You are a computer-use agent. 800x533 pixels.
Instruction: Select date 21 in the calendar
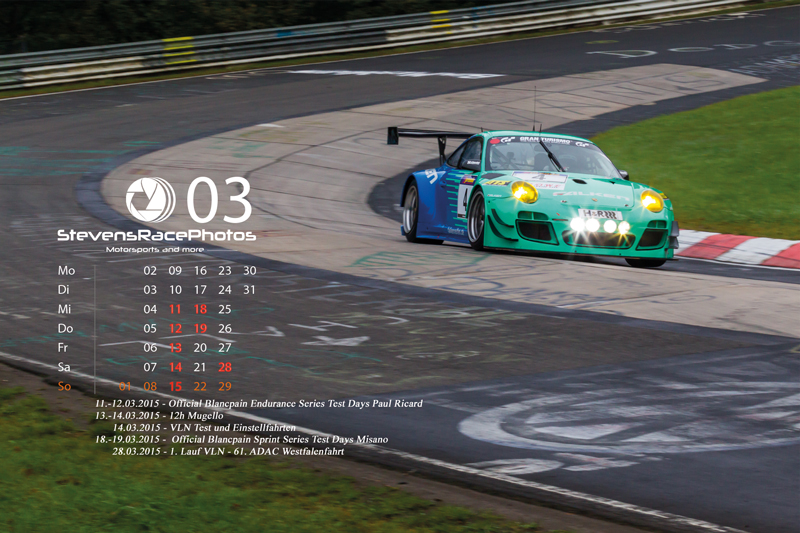[200, 367]
